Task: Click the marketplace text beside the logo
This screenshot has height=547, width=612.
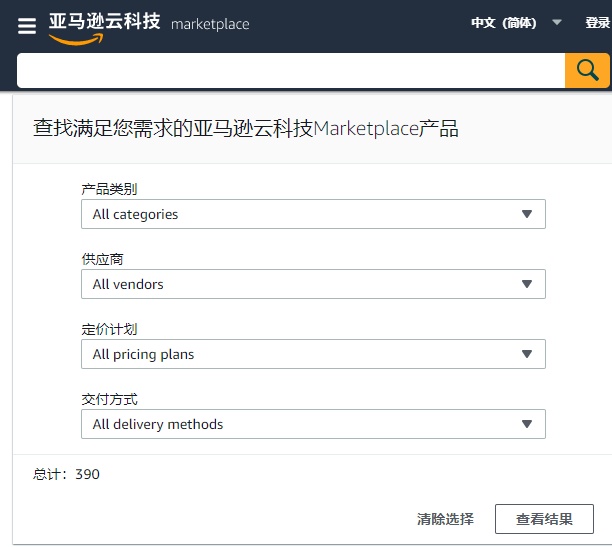Action: click(210, 24)
